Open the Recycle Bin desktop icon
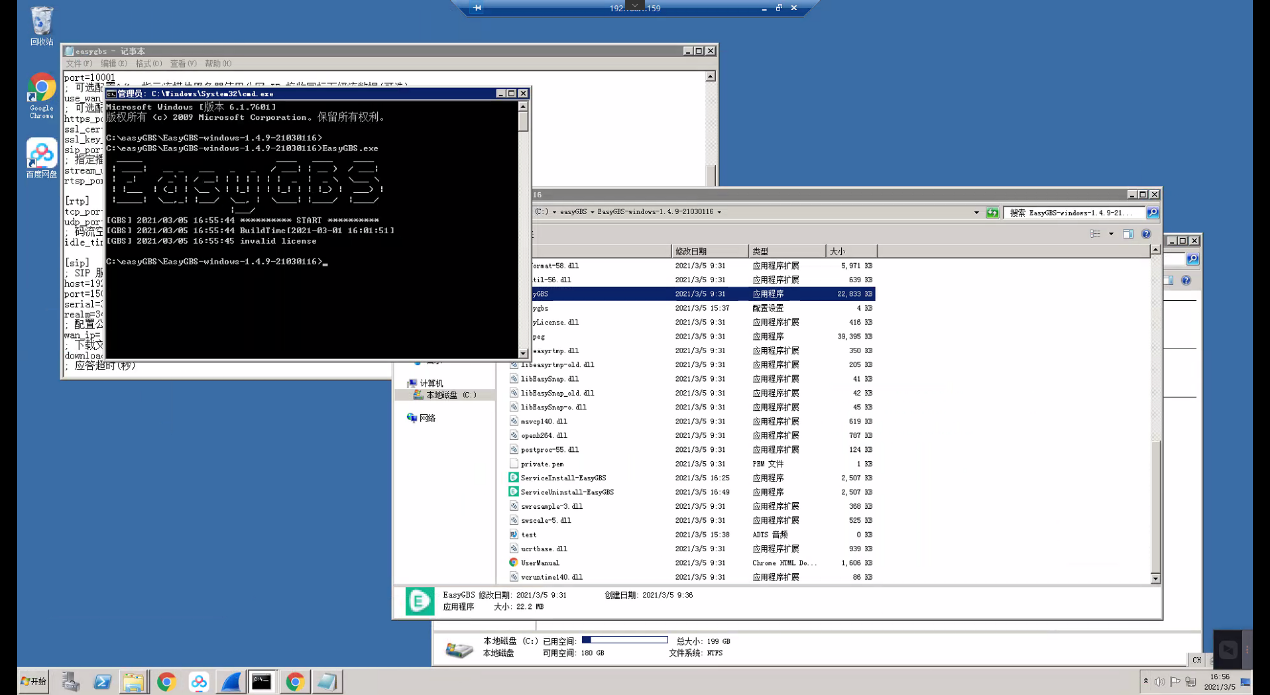 (42, 27)
